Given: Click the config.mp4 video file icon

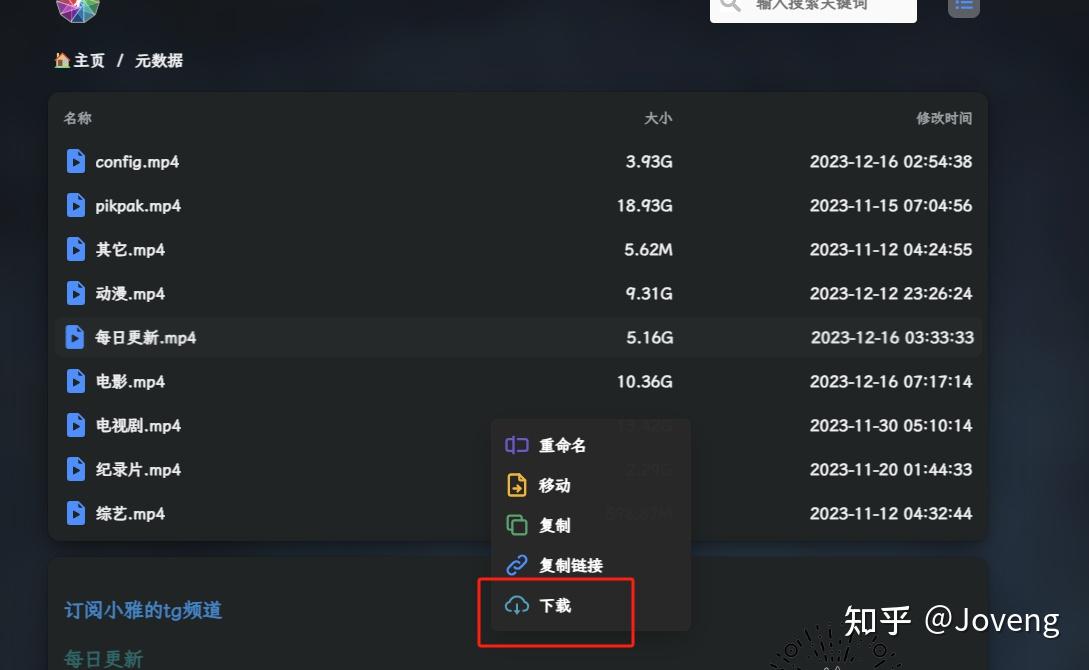Looking at the screenshot, I should pos(76,161).
